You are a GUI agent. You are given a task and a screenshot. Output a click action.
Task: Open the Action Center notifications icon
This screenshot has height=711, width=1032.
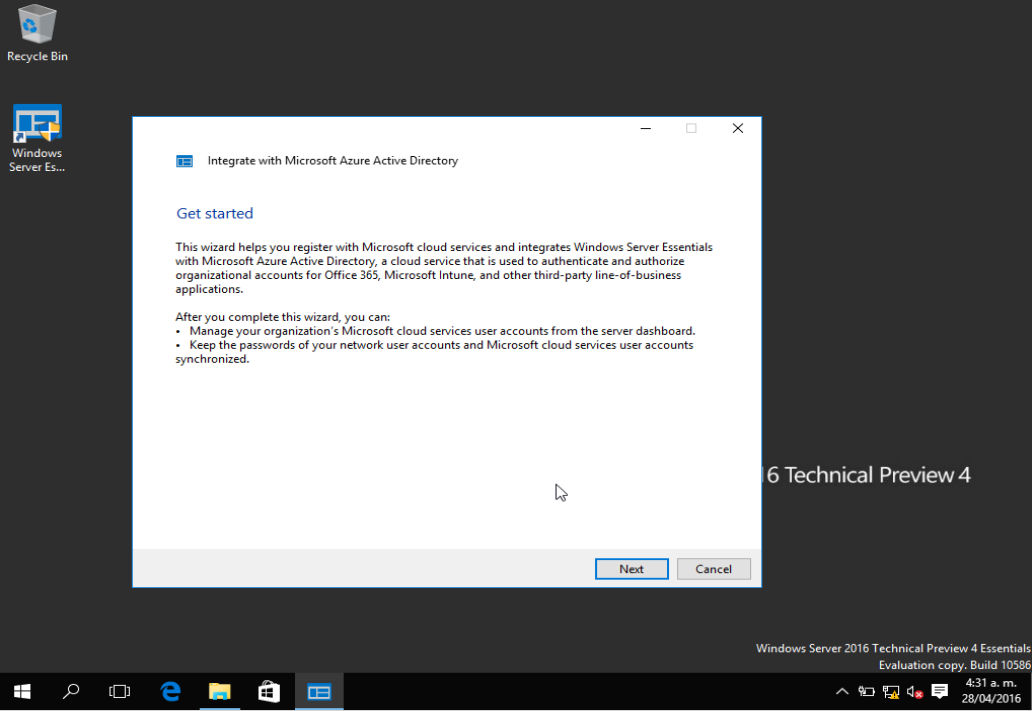tap(940, 691)
